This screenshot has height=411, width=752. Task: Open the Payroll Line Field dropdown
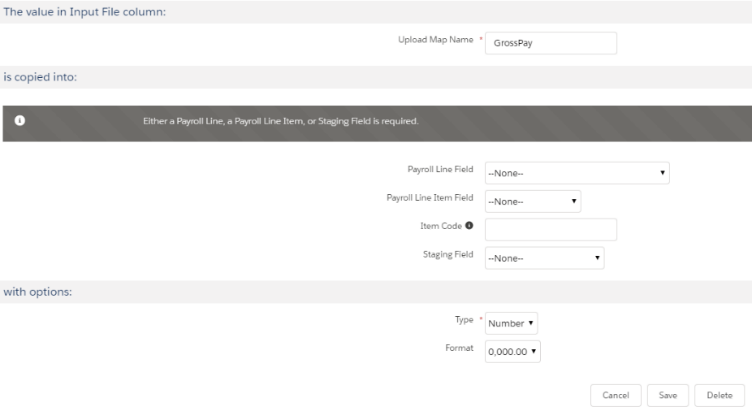coord(576,173)
